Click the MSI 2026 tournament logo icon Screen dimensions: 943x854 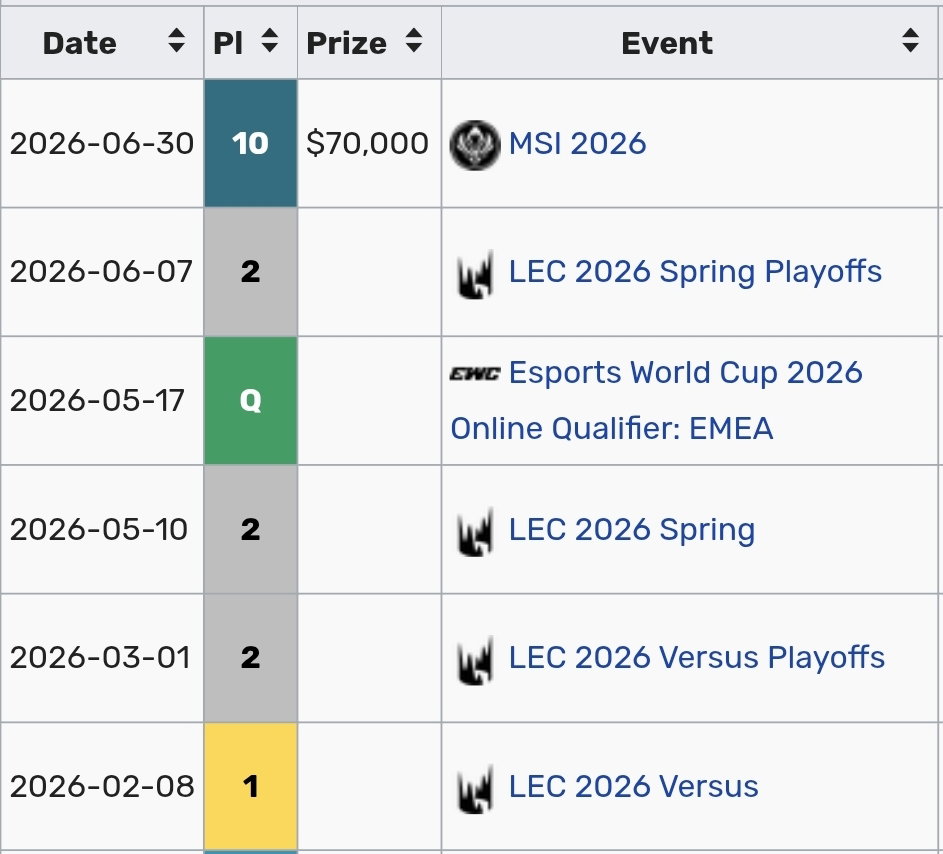[475, 145]
